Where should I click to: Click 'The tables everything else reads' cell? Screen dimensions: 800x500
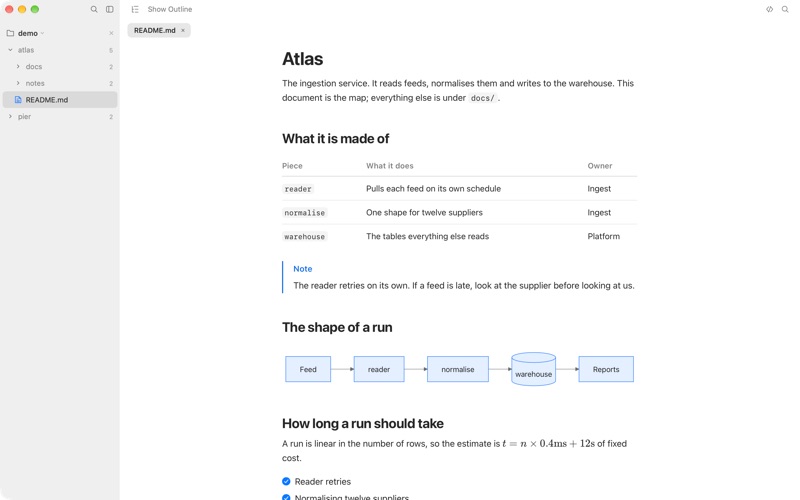[x=428, y=237]
